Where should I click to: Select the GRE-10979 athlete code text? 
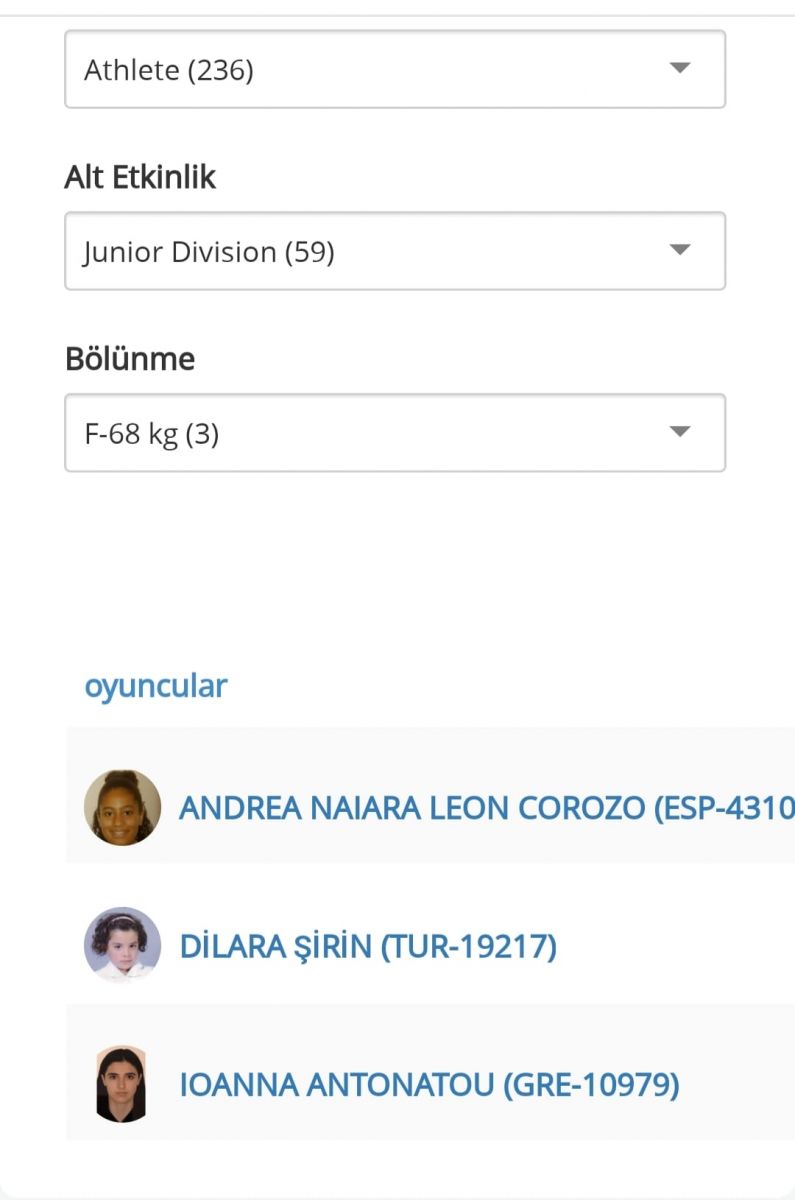591,1085
